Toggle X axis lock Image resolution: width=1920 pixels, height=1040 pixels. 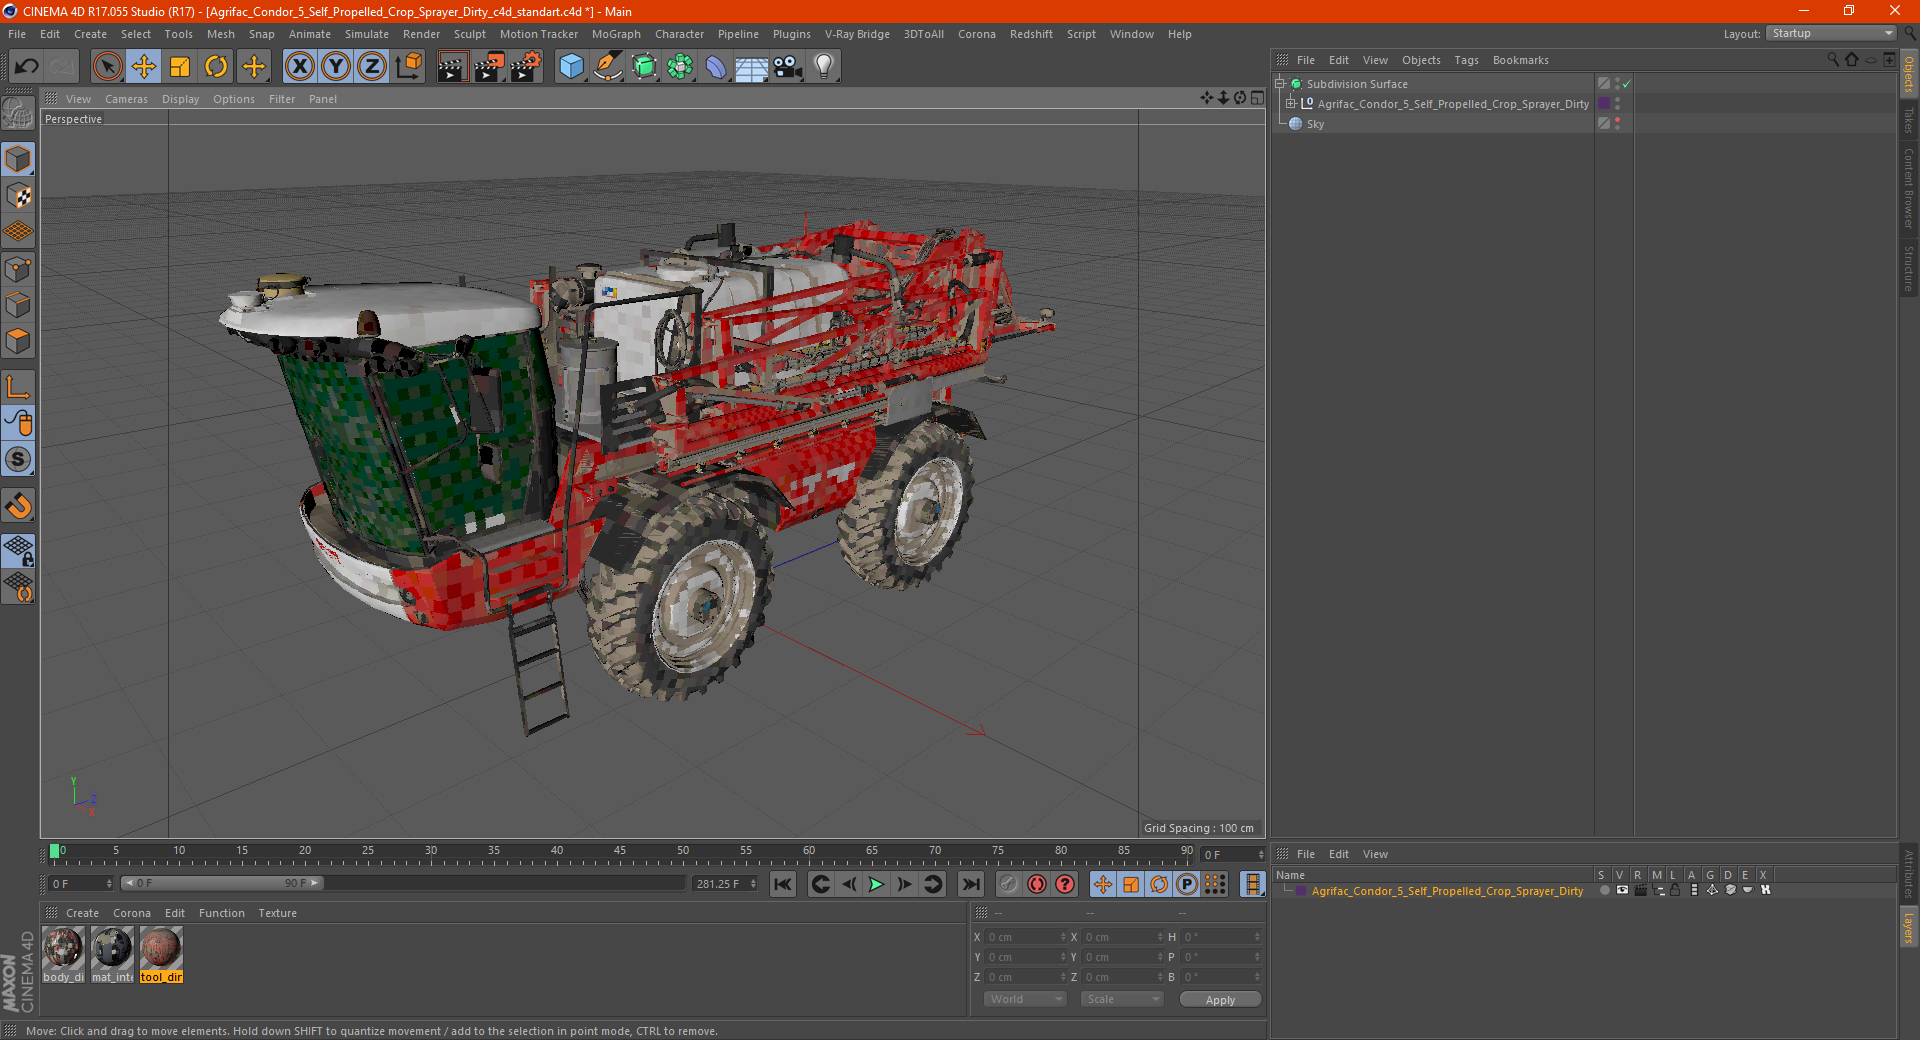click(x=299, y=67)
